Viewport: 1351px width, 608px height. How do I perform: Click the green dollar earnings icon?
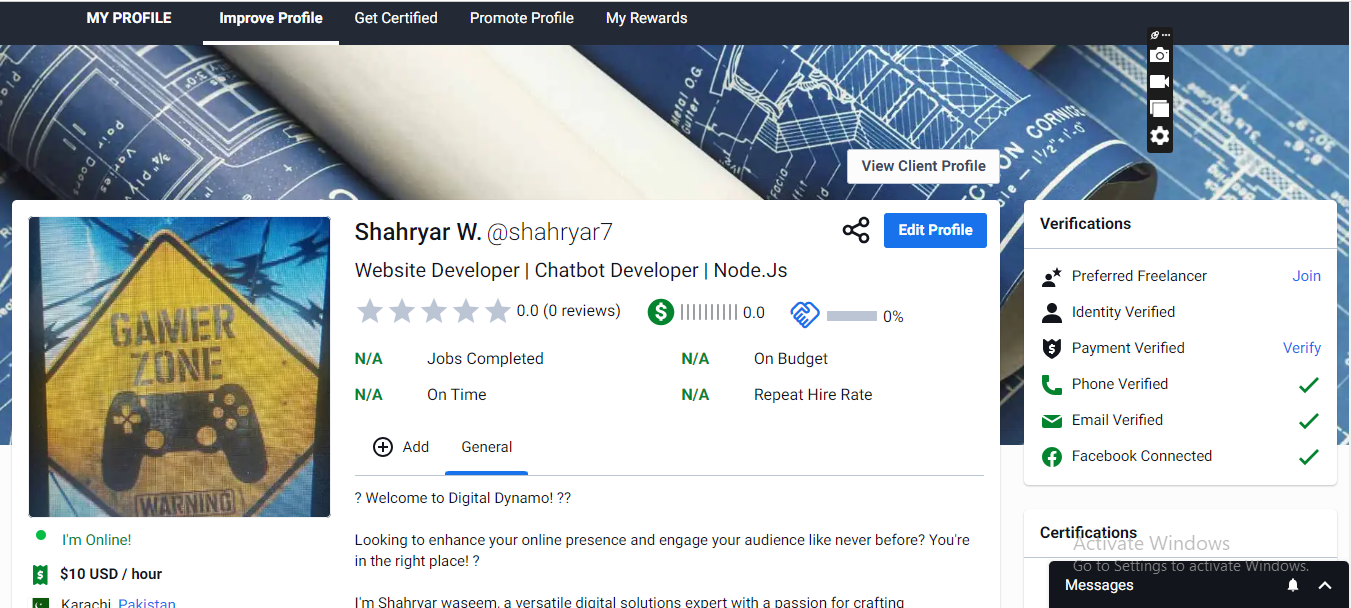point(660,313)
